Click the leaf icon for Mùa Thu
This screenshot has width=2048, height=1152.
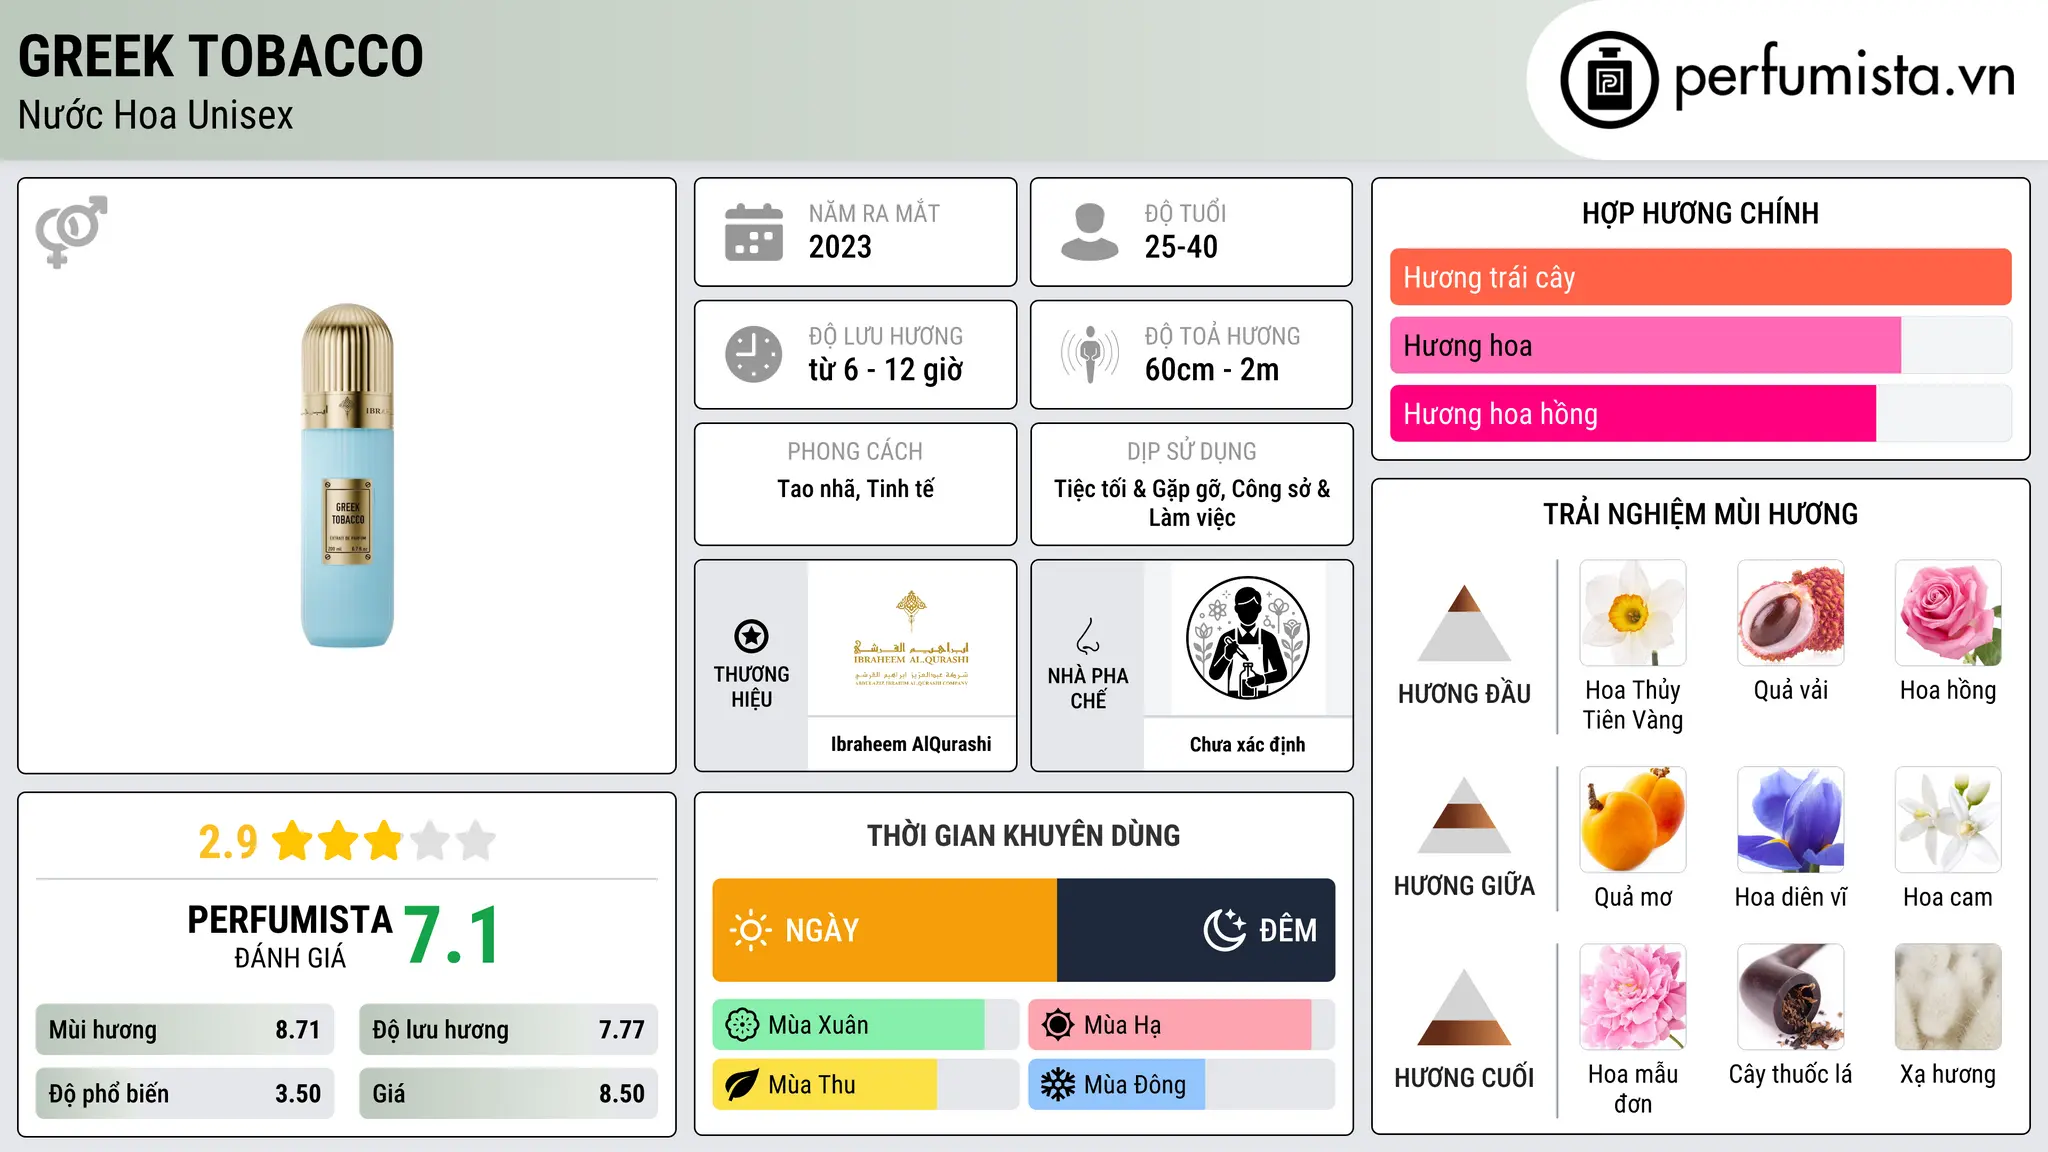click(742, 1085)
